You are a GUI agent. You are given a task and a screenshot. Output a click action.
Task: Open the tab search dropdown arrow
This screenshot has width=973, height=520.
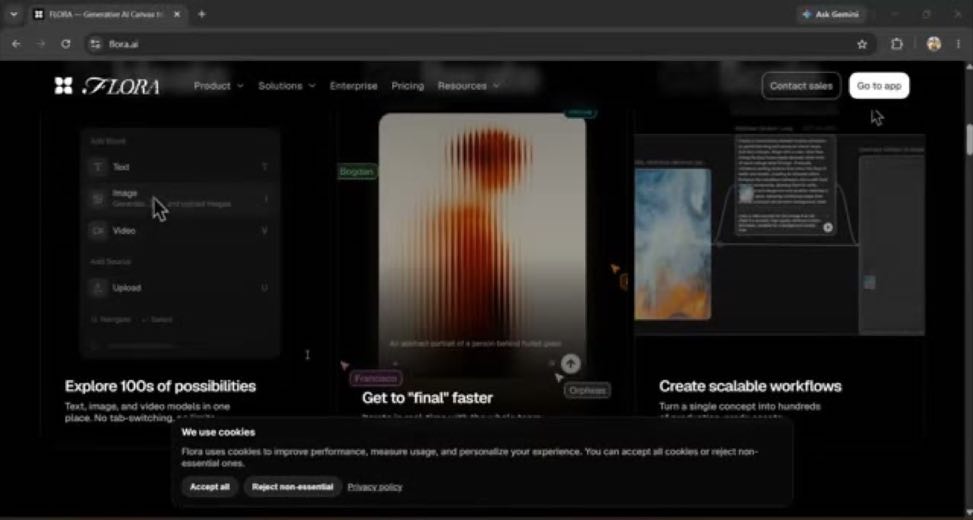14,14
